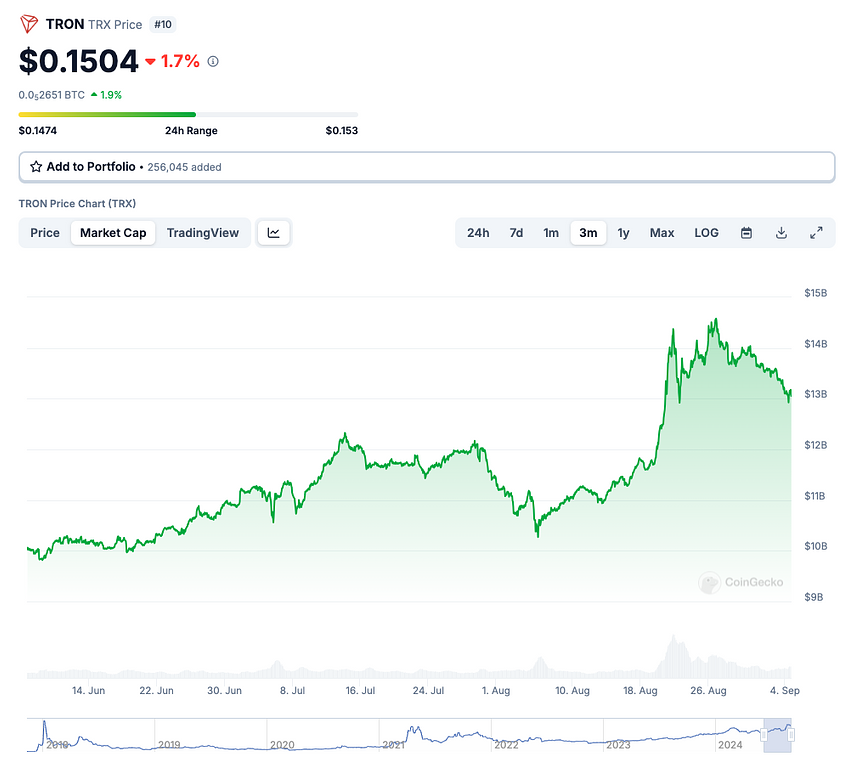Click the price info circle icon

(x=213, y=61)
